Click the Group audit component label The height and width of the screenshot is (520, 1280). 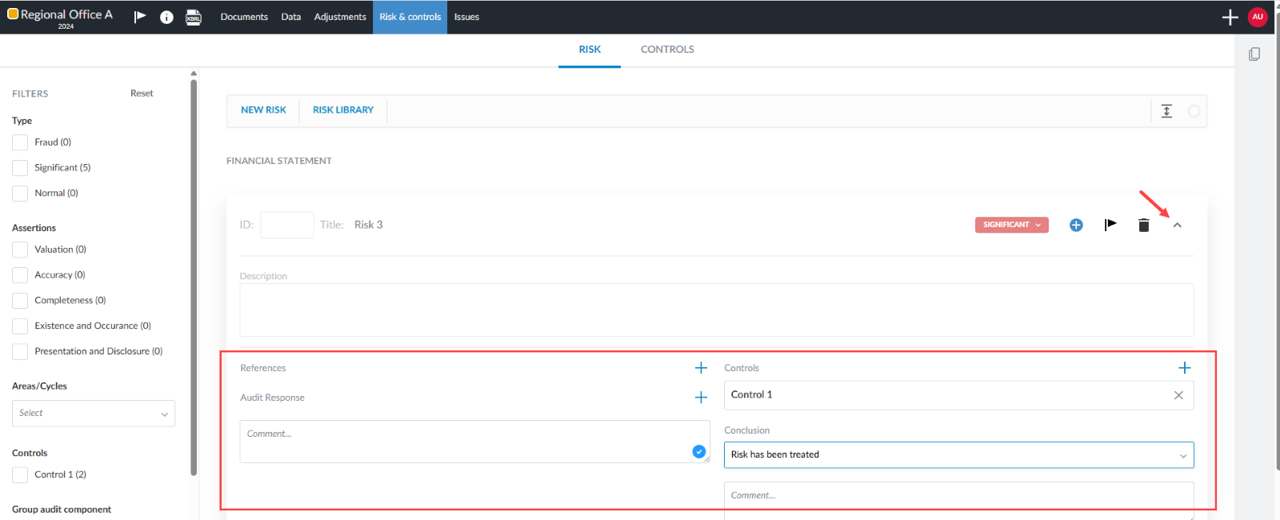pyautogui.click(x=62, y=509)
